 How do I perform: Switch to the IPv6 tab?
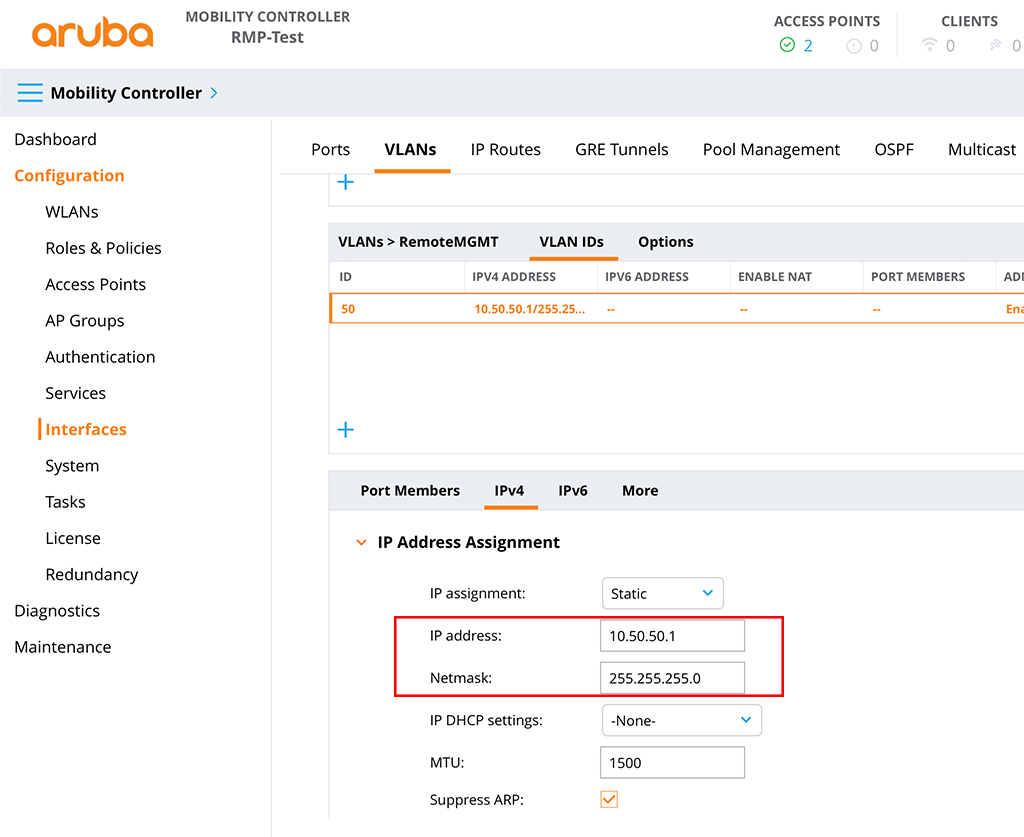click(573, 490)
